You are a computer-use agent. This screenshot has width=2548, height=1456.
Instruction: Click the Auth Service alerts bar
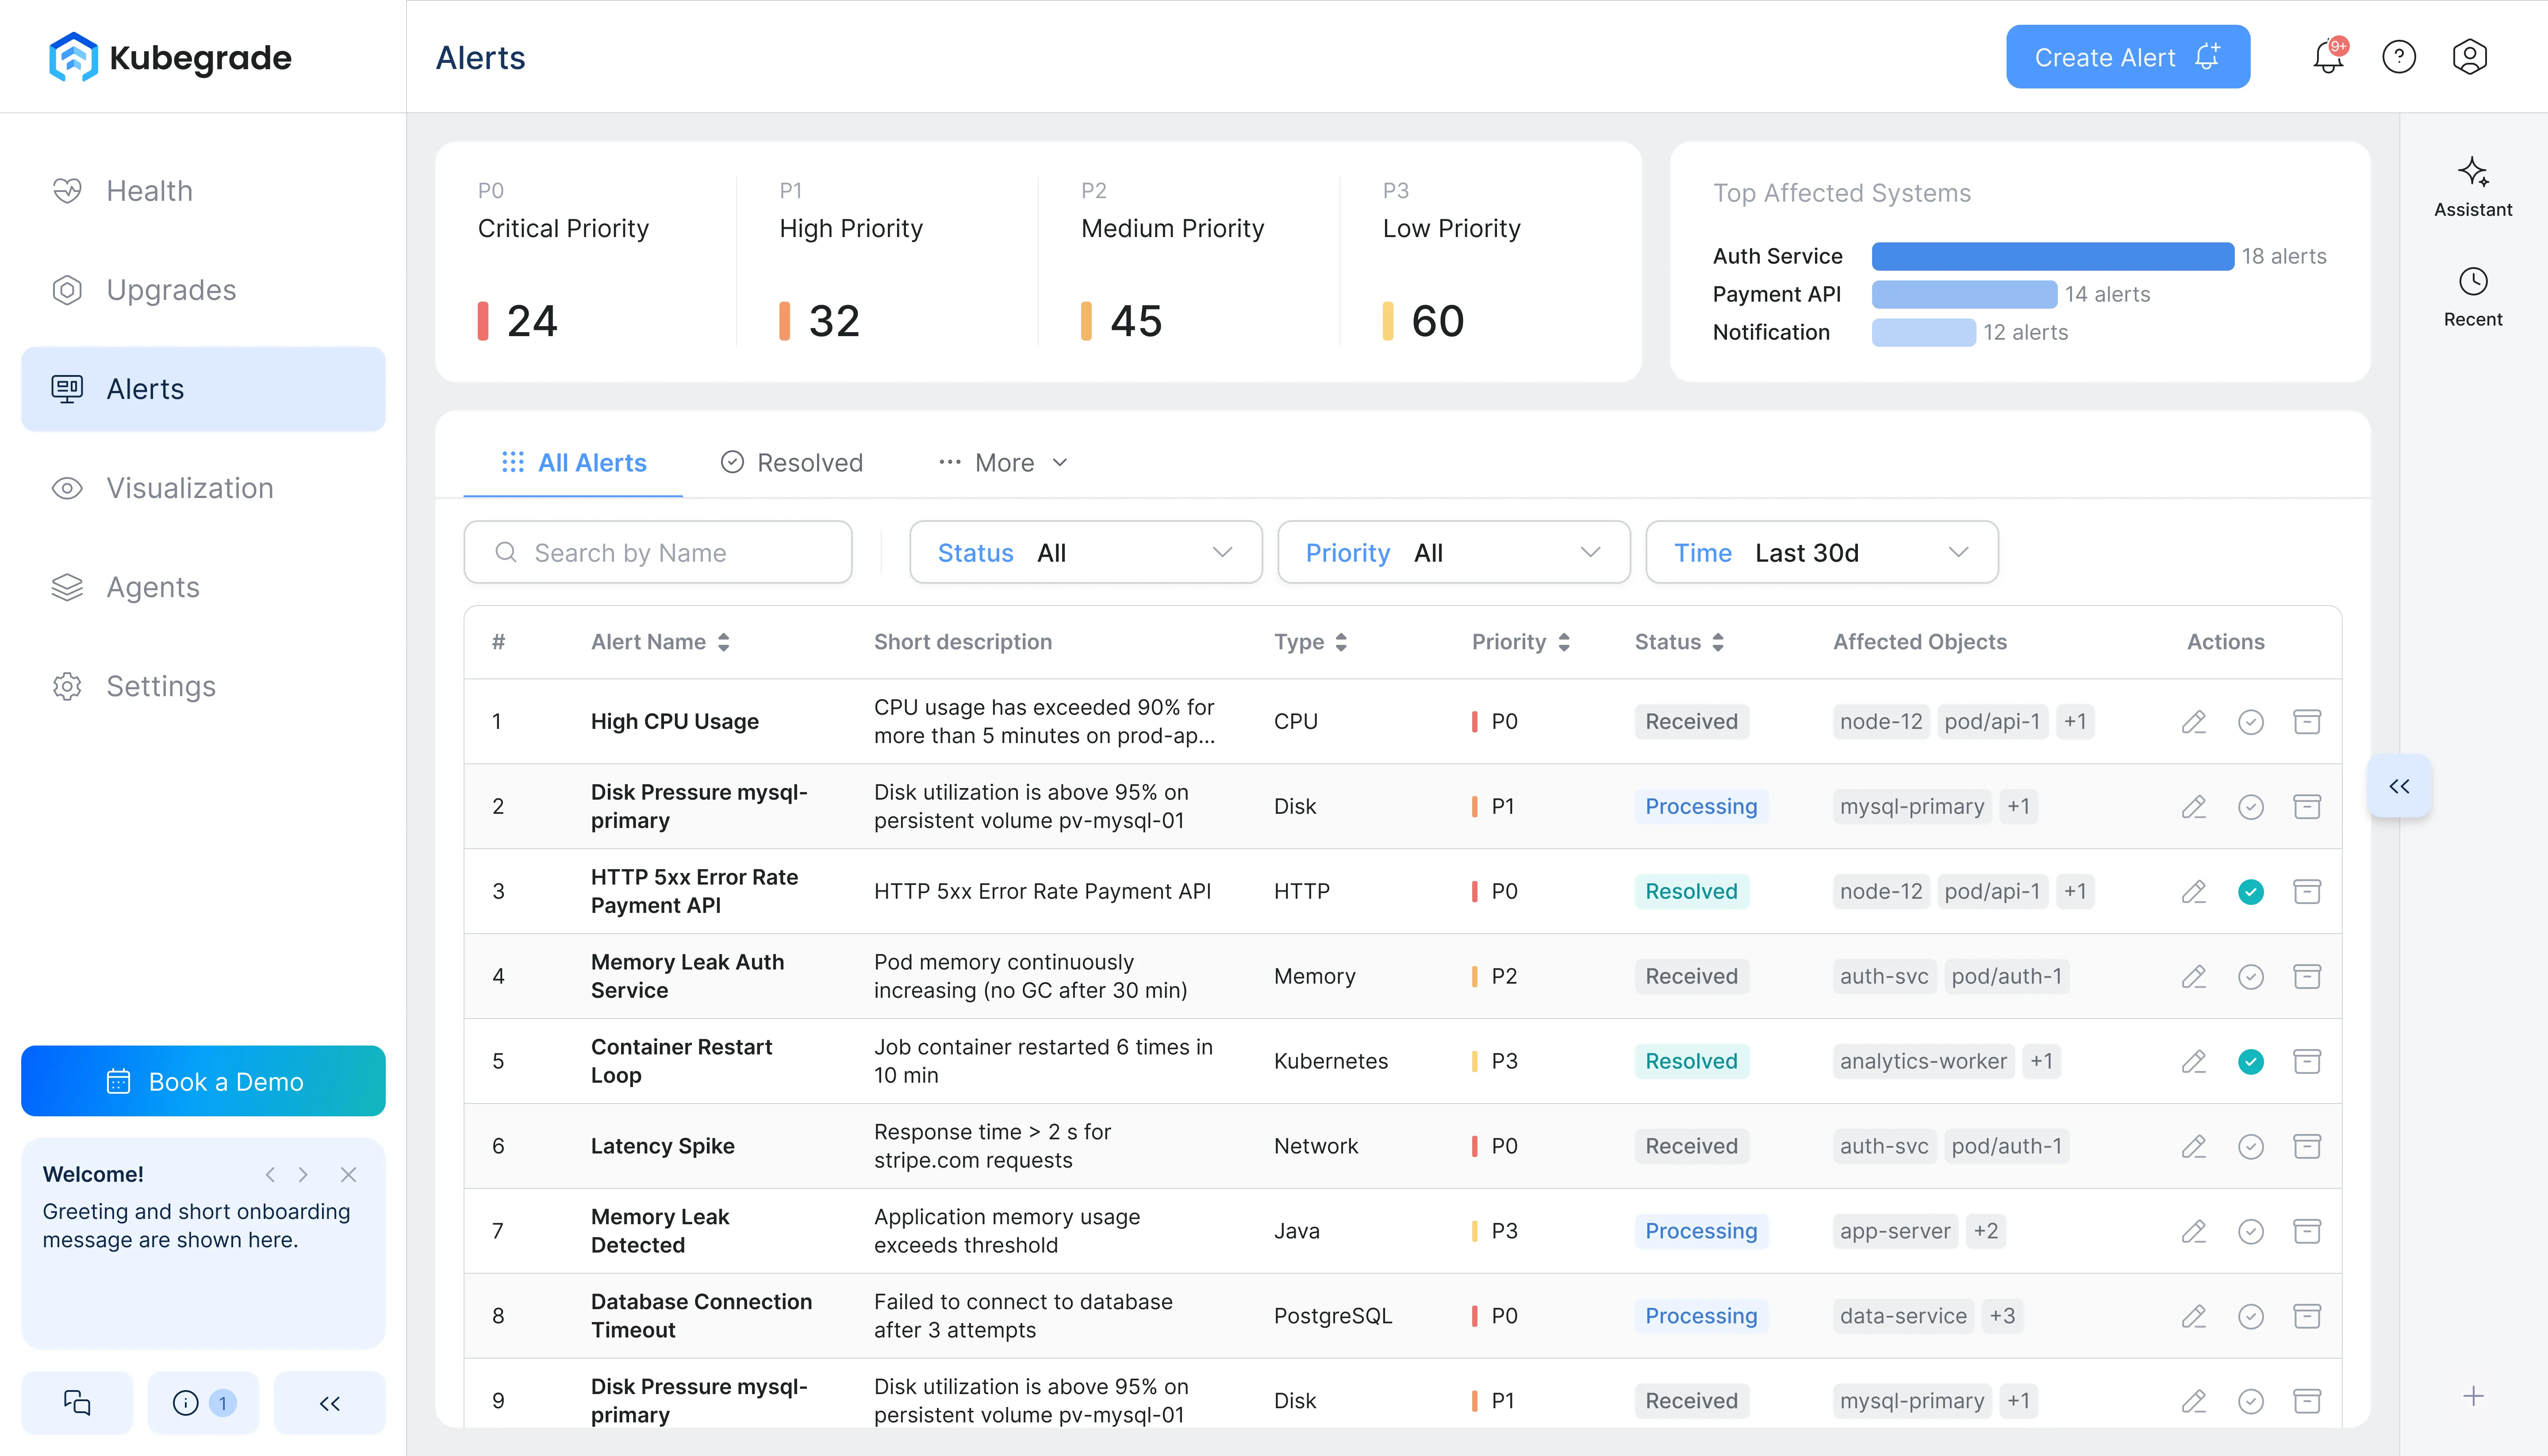coord(2052,256)
